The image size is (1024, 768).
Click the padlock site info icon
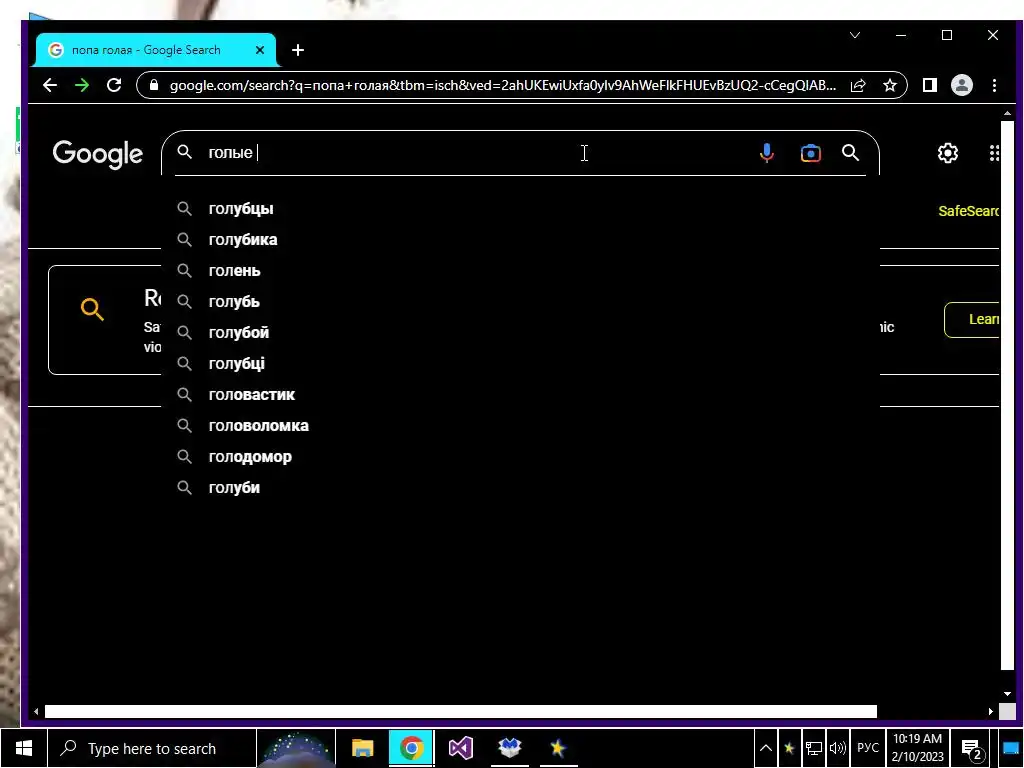tap(153, 85)
